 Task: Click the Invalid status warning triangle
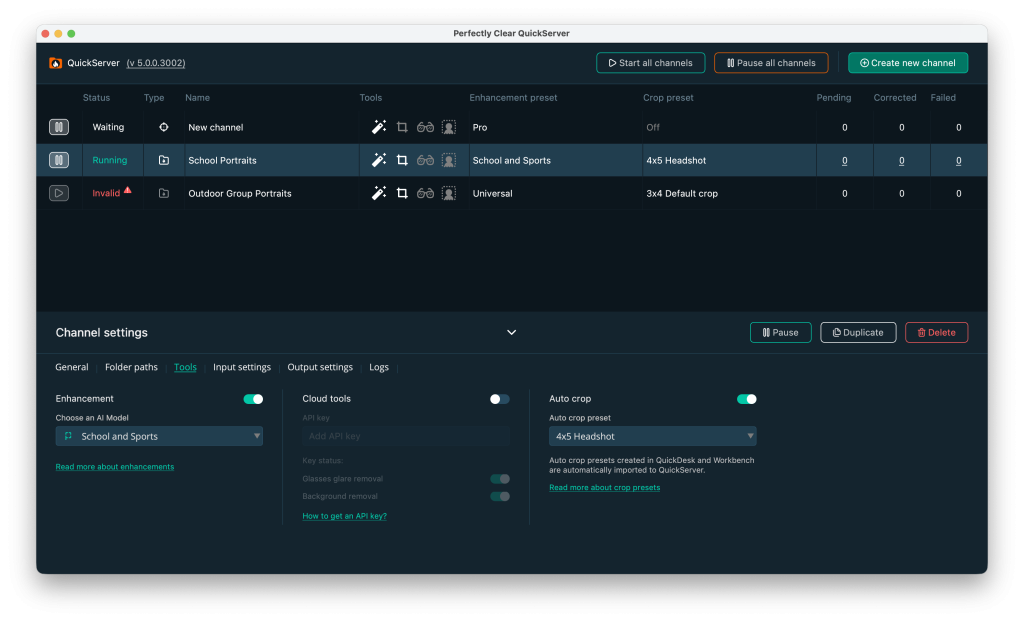tap(128, 191)
